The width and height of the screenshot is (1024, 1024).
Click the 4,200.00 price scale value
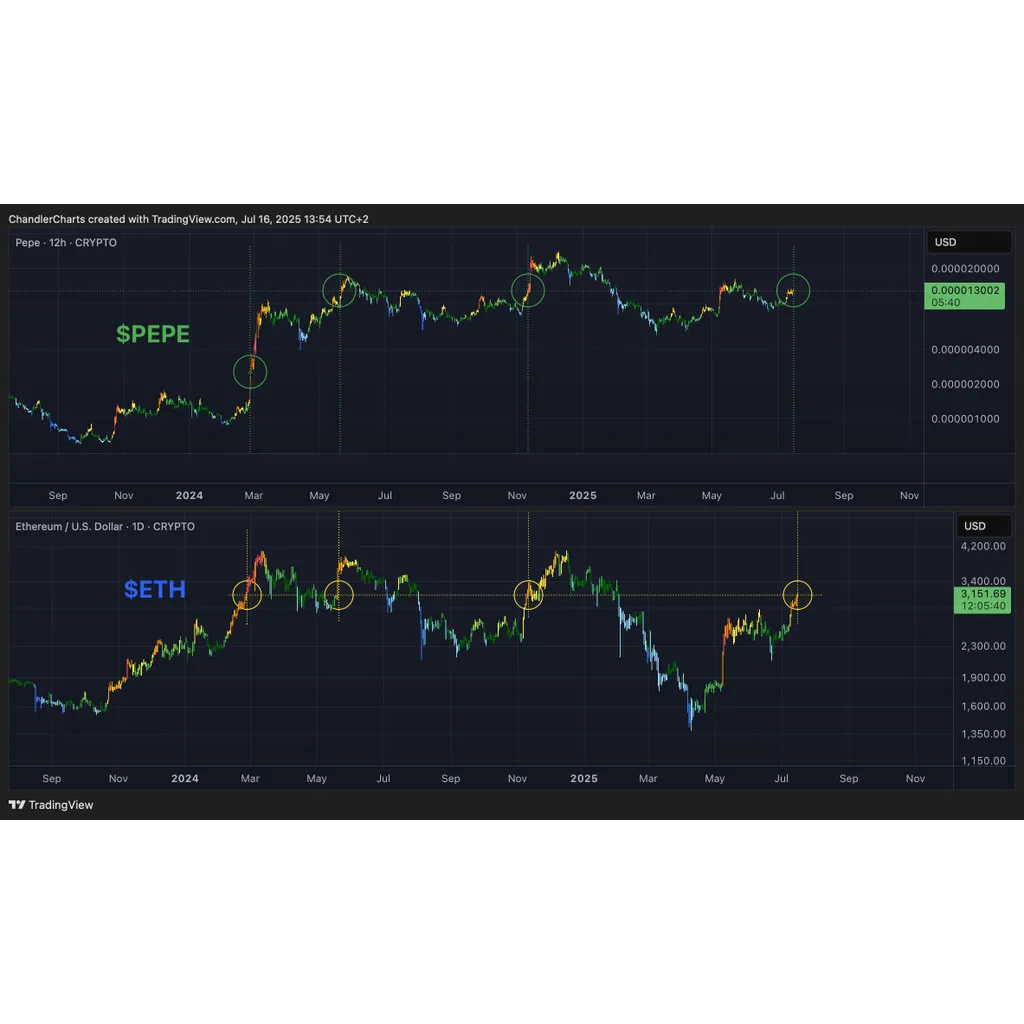[x=983, y=546]
